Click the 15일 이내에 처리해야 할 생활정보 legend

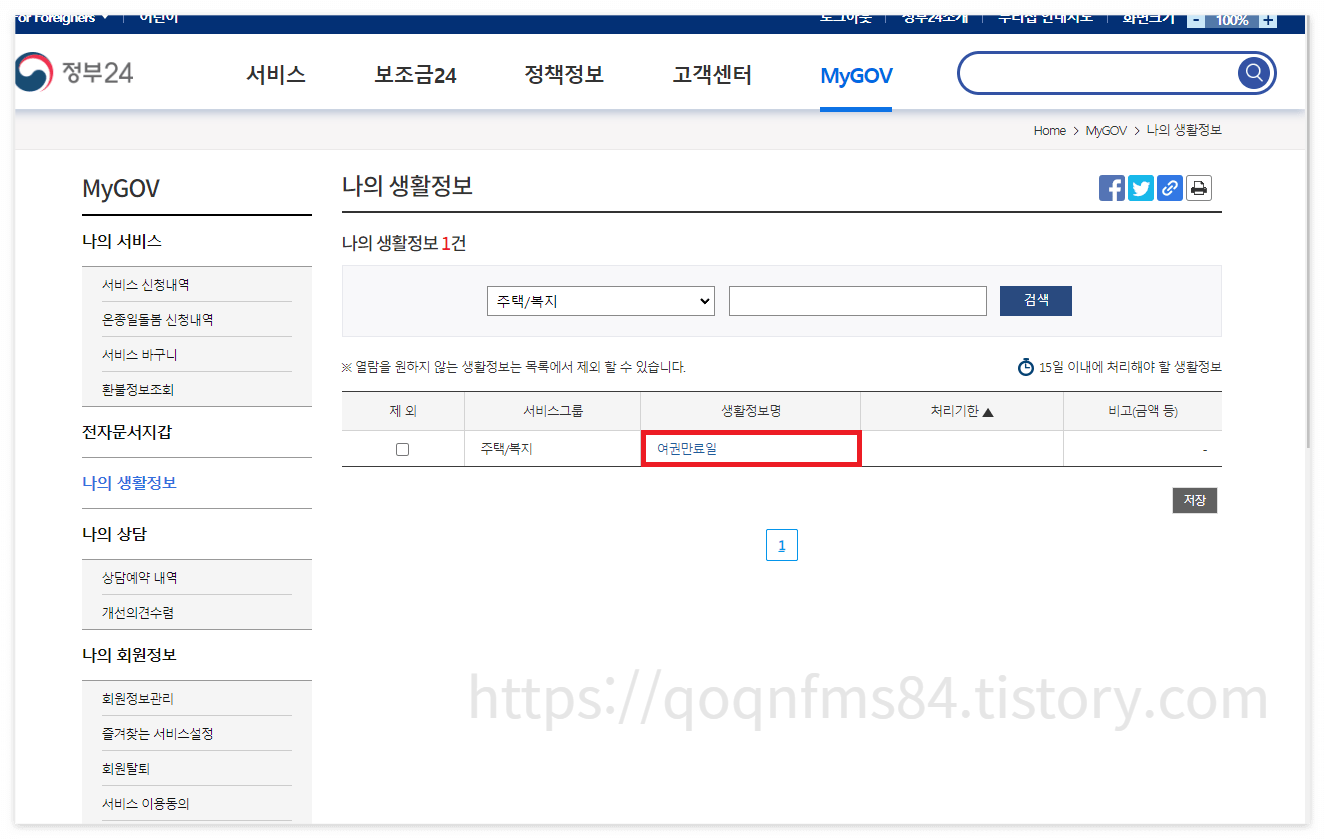(x=1120, y=367)
